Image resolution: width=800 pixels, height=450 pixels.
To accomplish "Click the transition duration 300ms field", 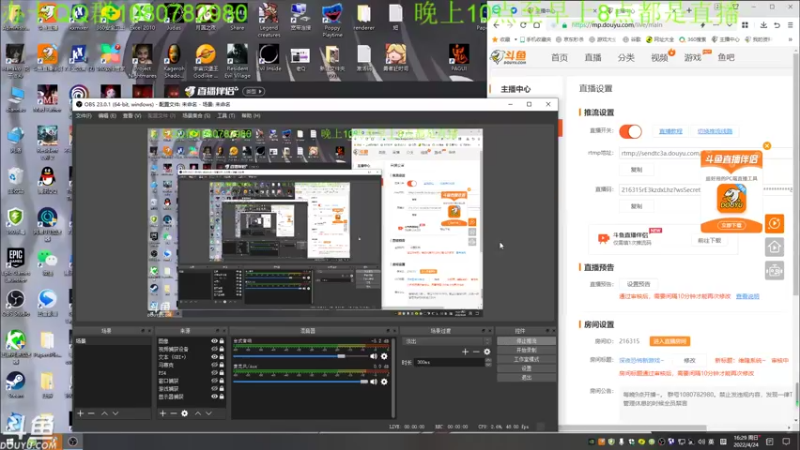I will point(449,362).
